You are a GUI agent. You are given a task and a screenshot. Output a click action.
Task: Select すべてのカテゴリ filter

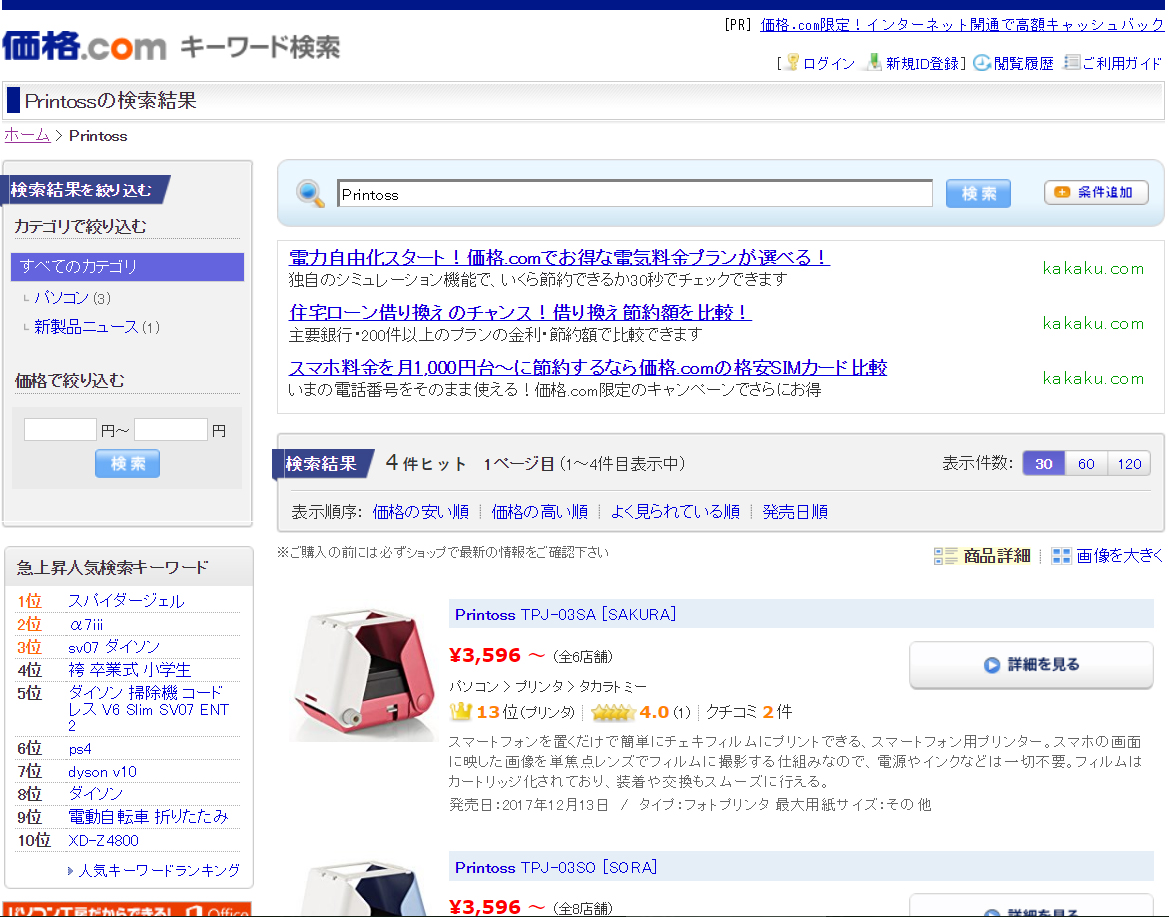pos(127,267)
